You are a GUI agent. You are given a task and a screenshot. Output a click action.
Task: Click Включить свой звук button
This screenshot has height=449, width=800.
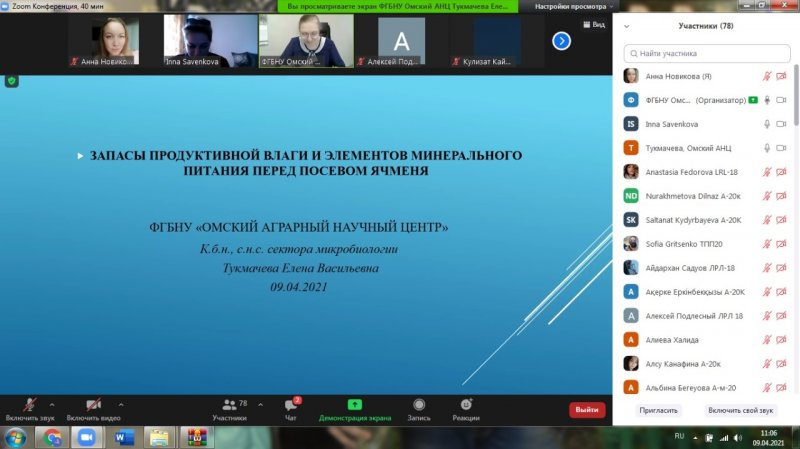(740, 410)
